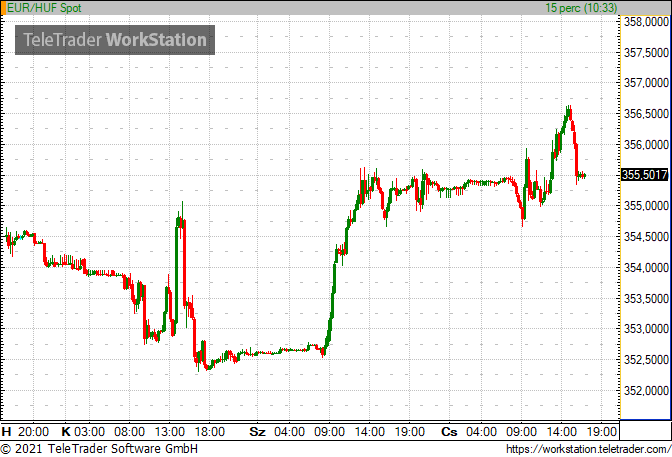Click the 13:00 time axis label
The height and width of the screenshot is (457, 672).
pyautogui.click(x=169, y=432)
